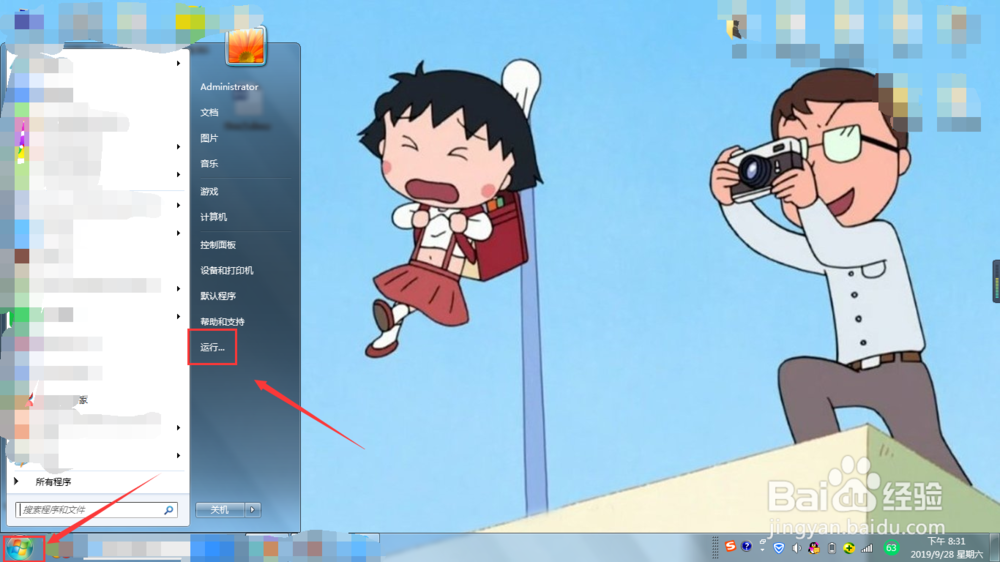This screenshot has width=1000, height=562.
Task: Open 图片 from the Start menu
Action: tap(209, 138)
